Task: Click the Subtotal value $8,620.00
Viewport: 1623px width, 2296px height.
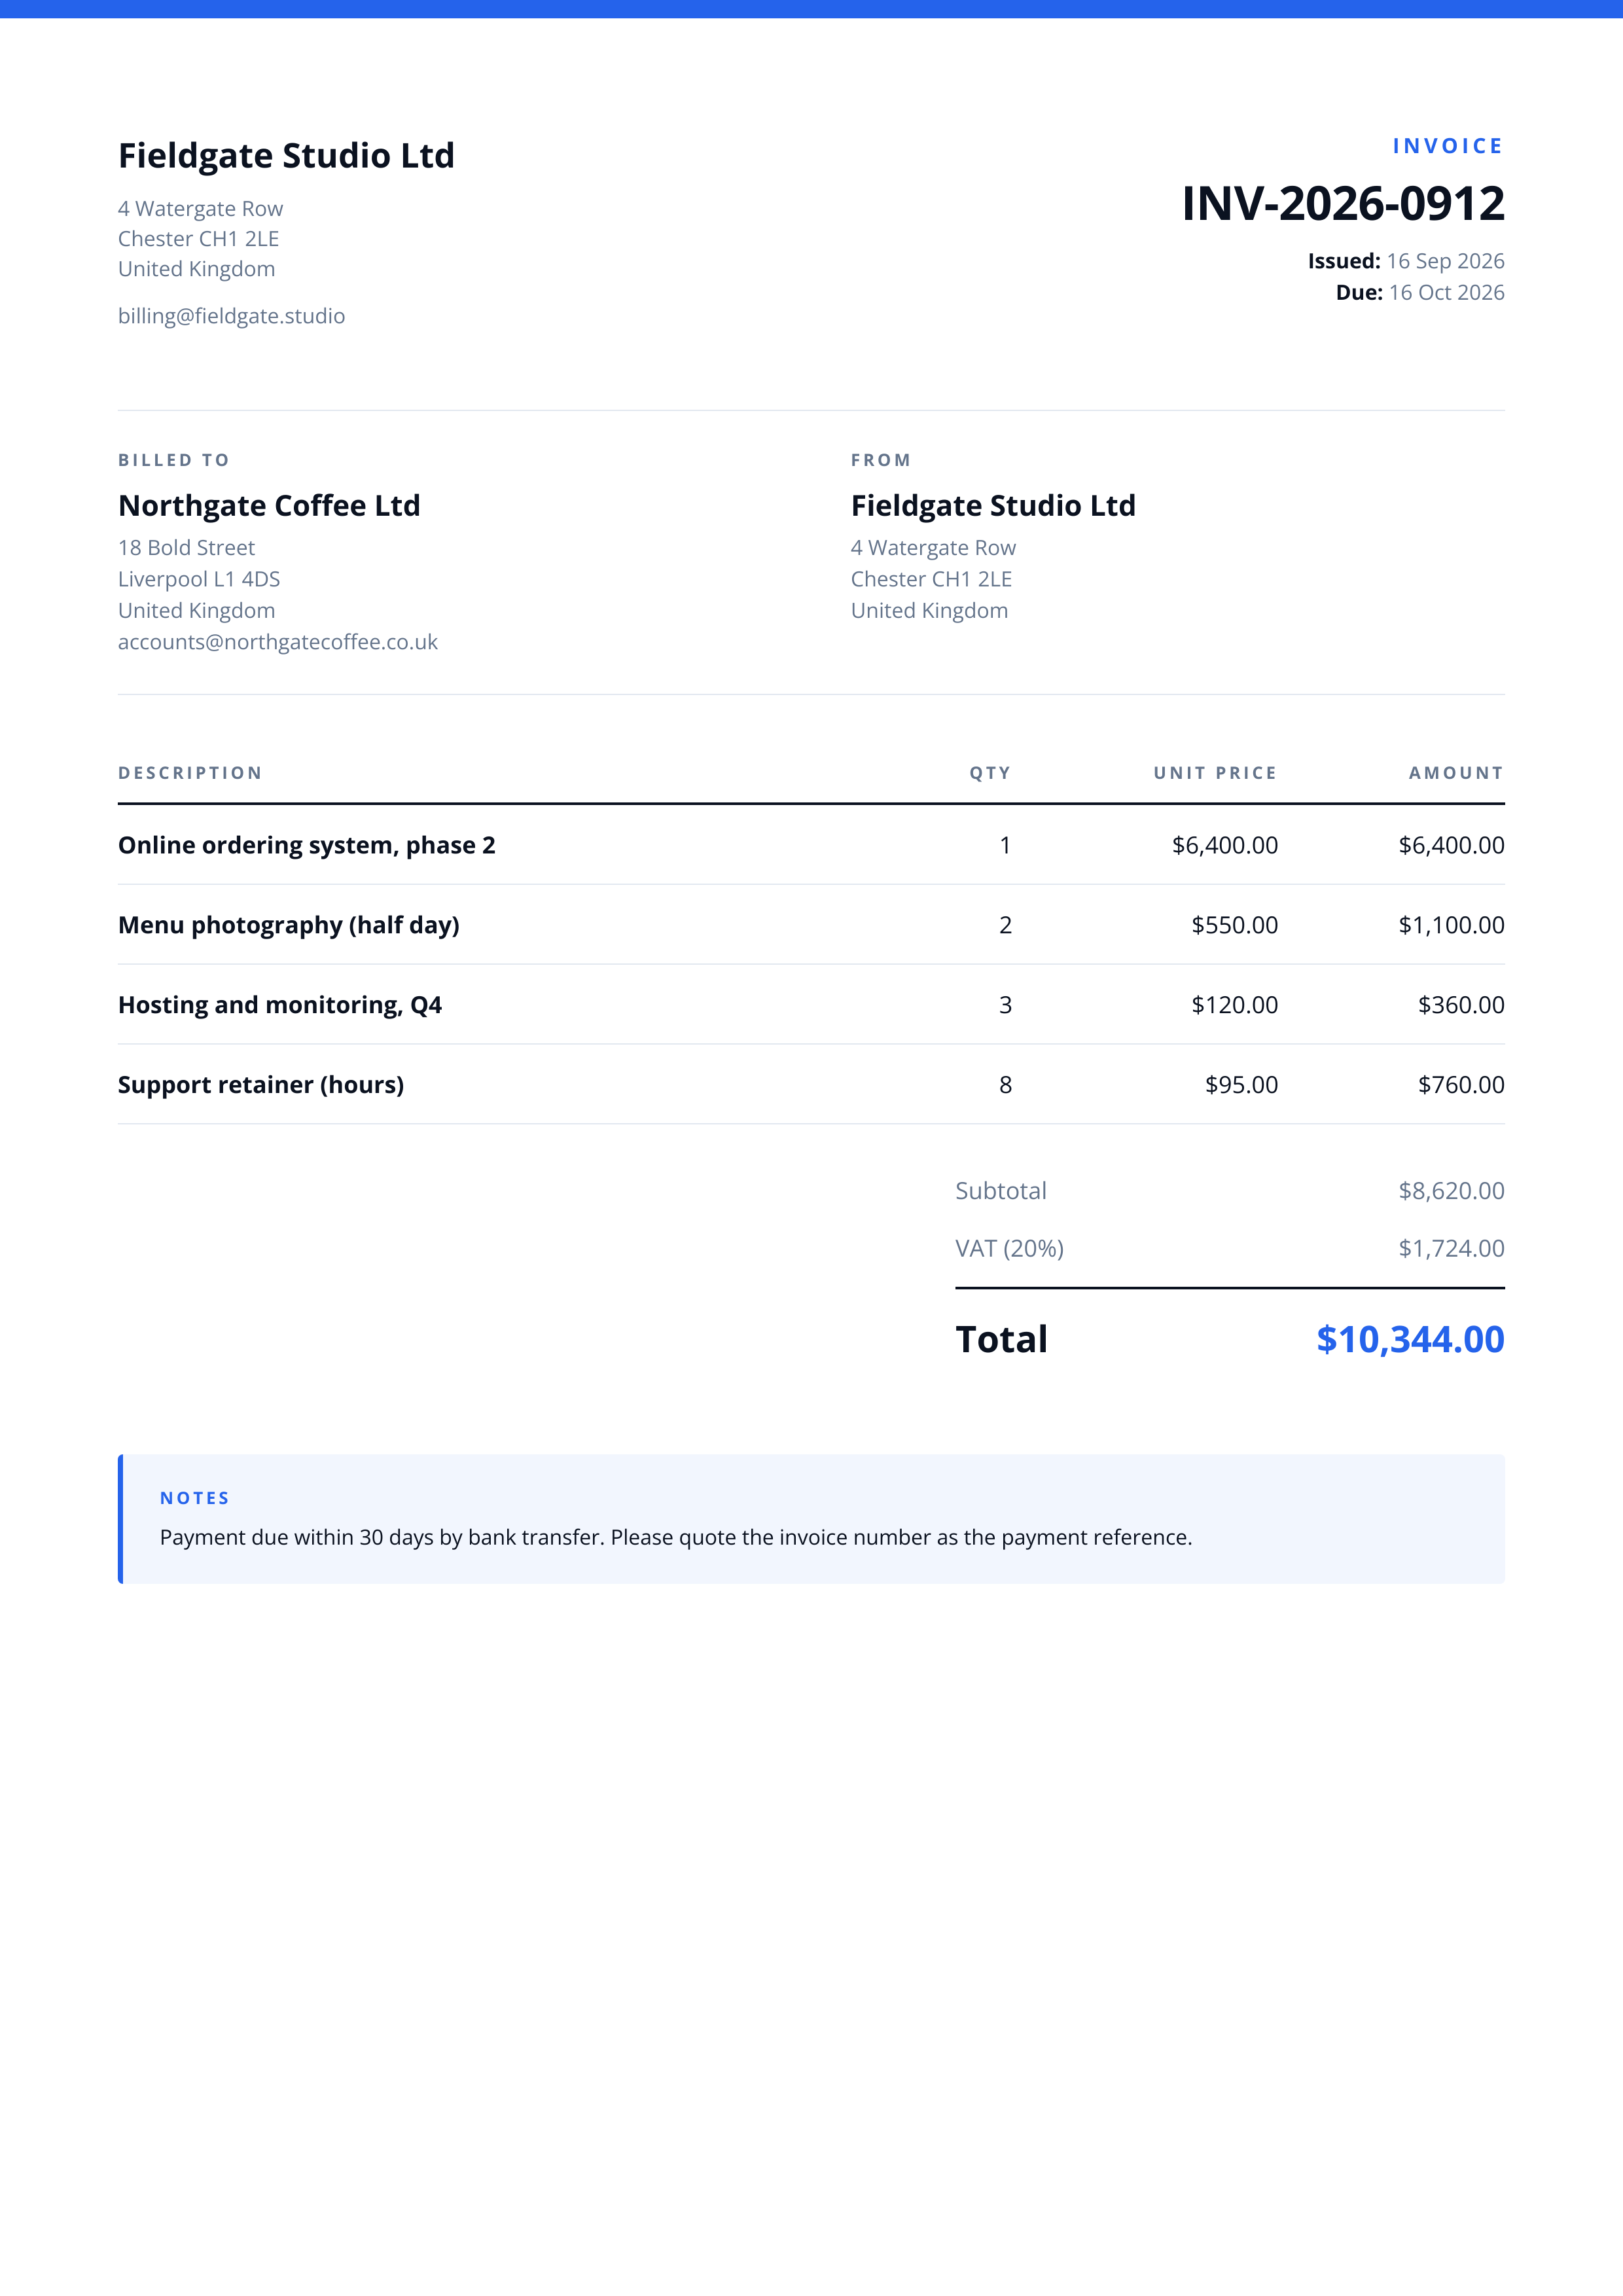Action: tap(1451, 1191)
